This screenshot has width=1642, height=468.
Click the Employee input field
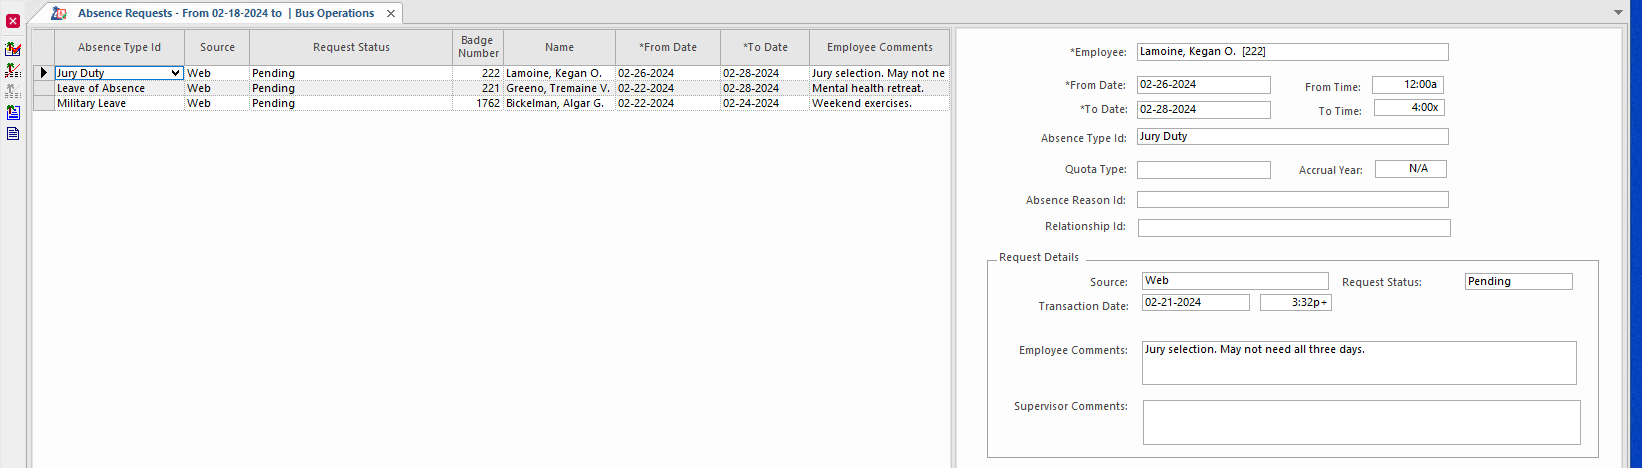[1292, 52]
